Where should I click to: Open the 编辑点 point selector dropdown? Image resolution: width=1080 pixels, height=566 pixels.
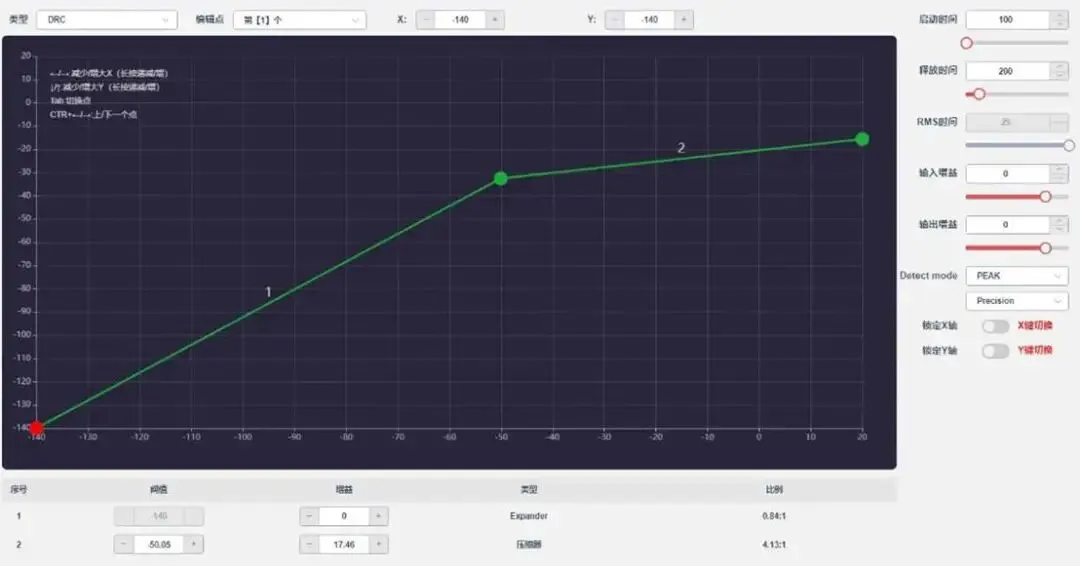(300, 20)
